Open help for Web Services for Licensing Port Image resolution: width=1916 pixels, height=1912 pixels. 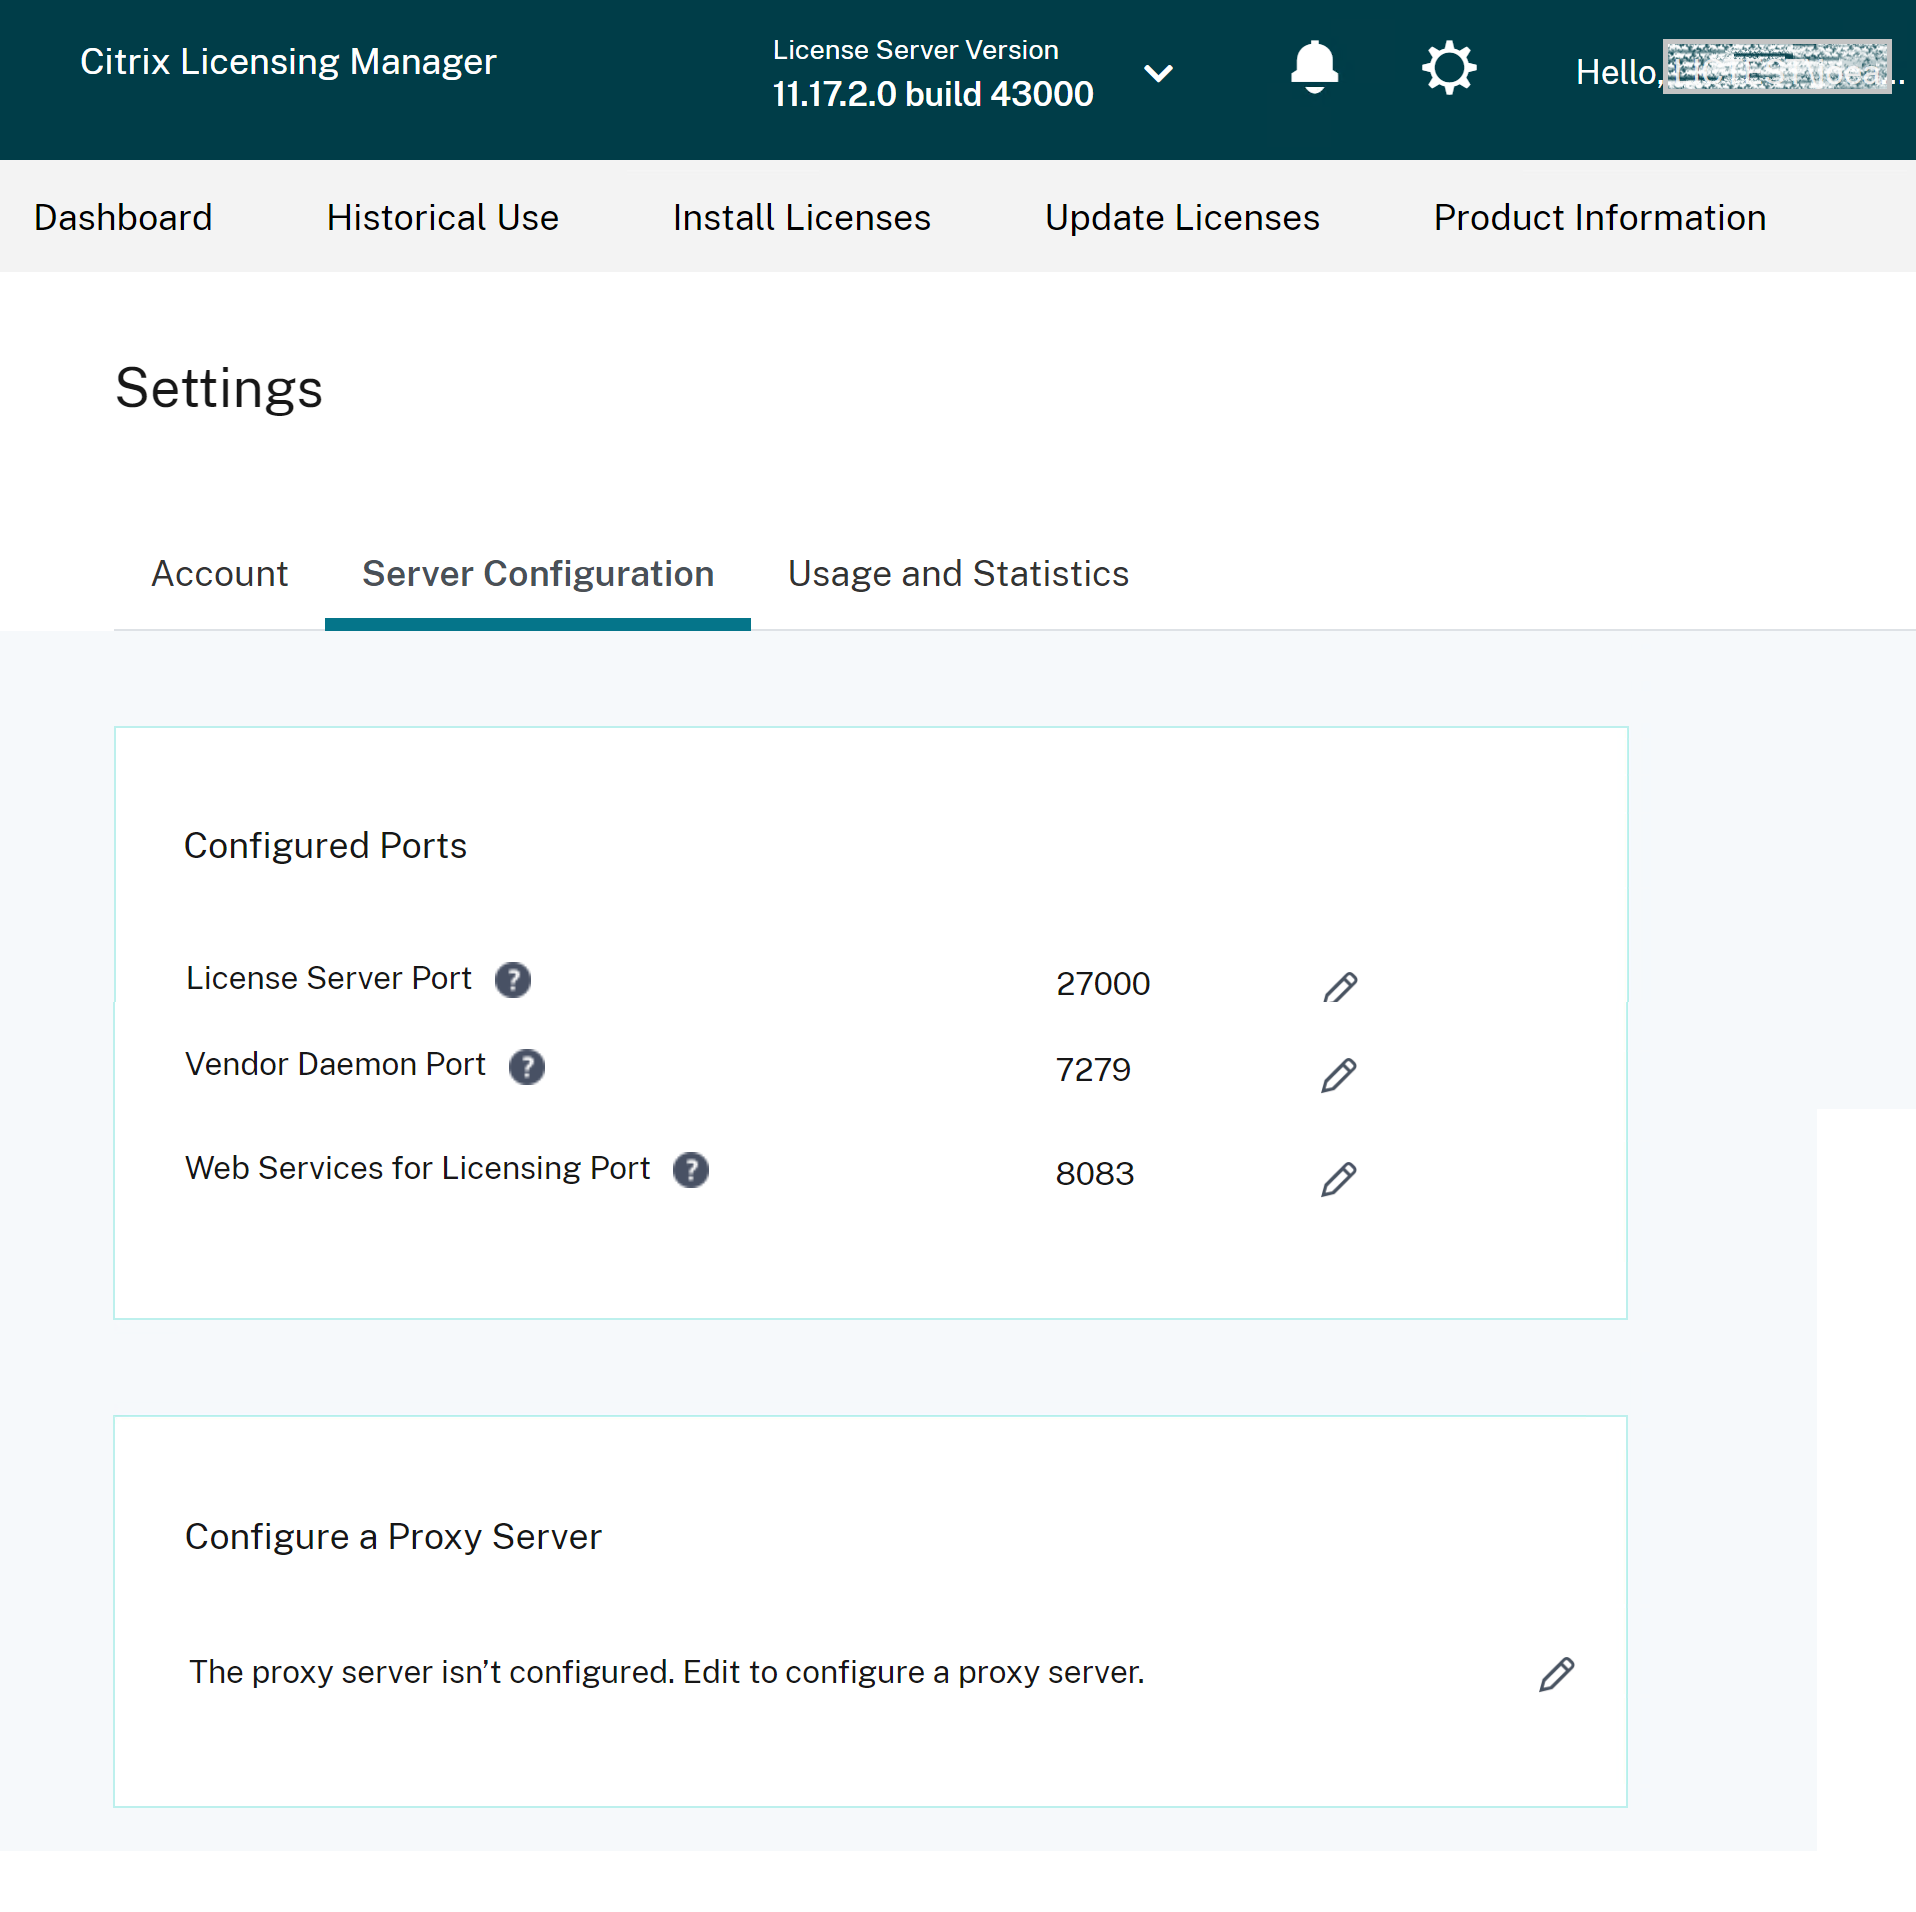coord(691,1169)
